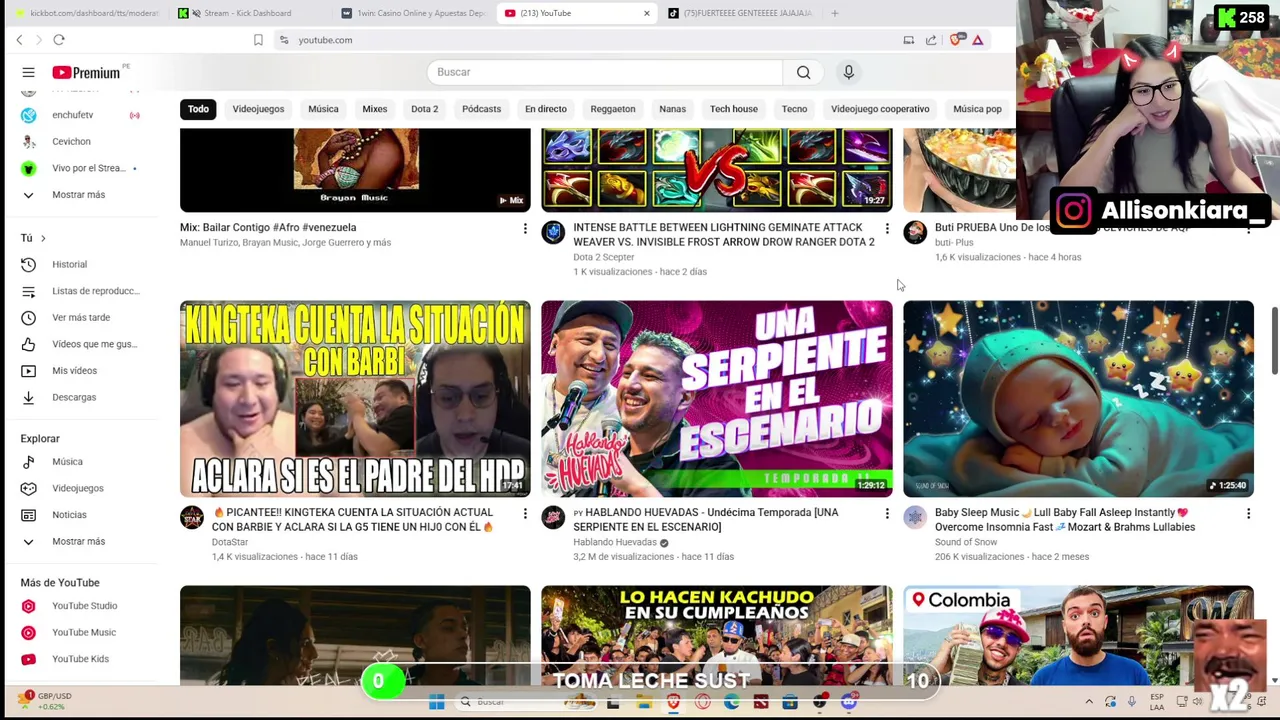Select the Todo filter chip
Image resolution: width=1280 pixels, height=720 pixels.
198,109
